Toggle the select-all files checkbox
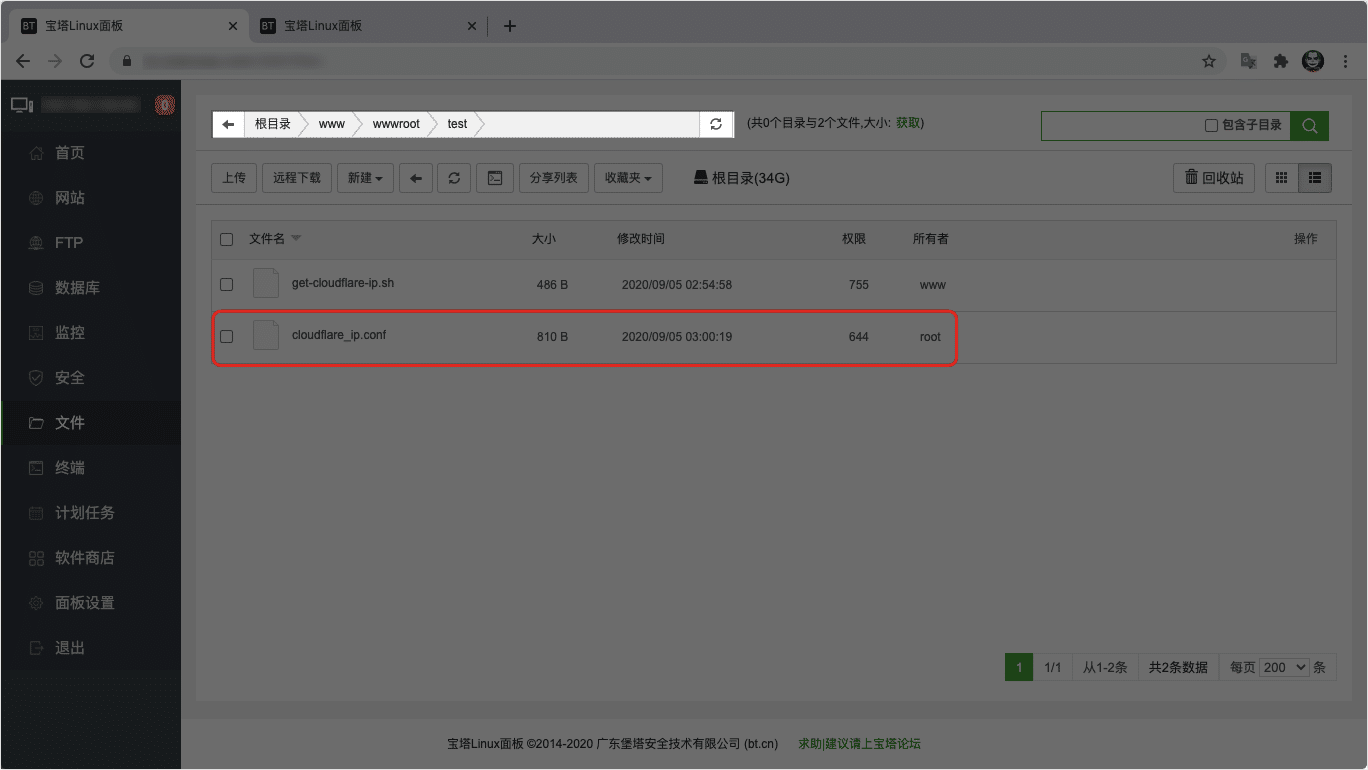 click(226, 239)
